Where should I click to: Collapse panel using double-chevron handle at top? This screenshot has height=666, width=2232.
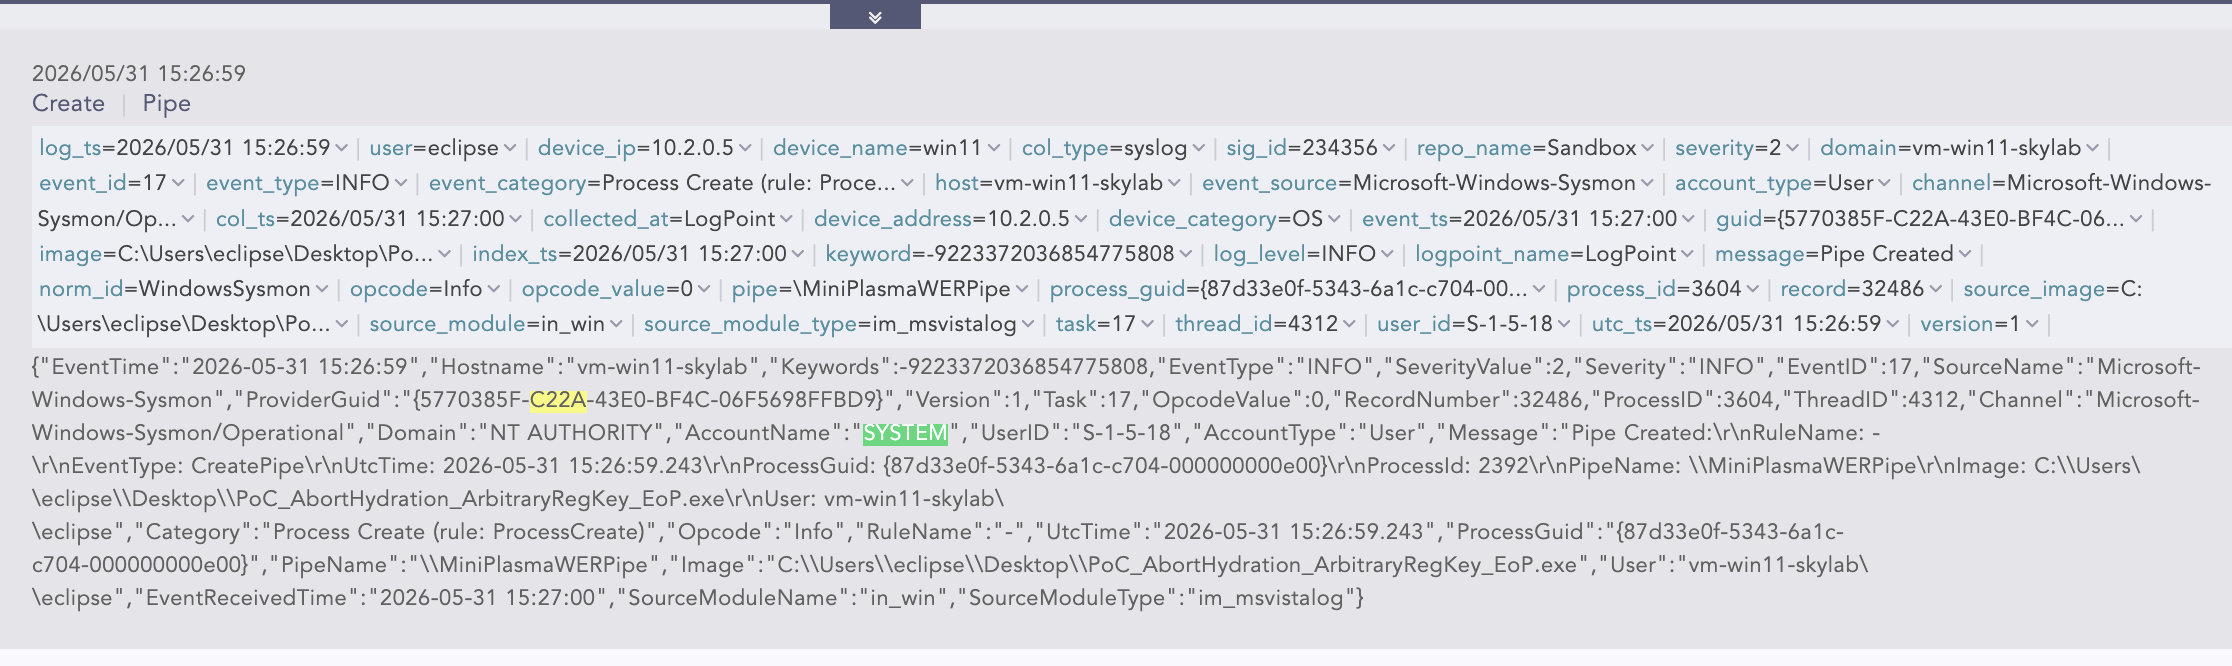pyautogui.click(x=875, y=17)
